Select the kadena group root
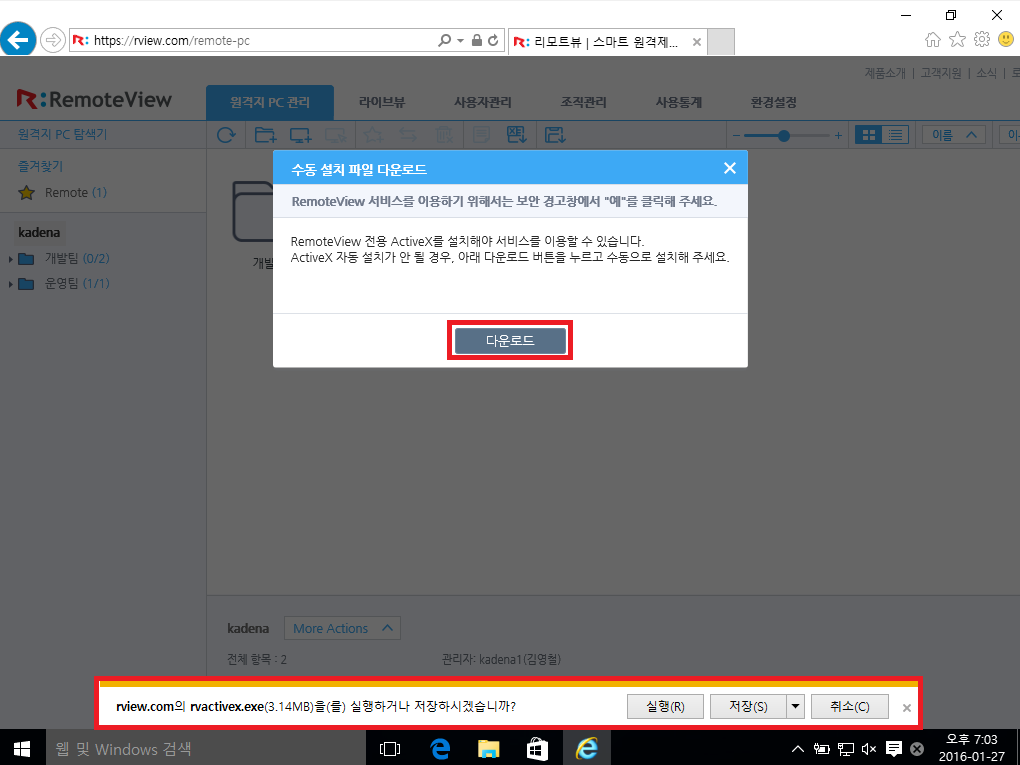Screen dimensions: 1020x765 pos(39,232)
